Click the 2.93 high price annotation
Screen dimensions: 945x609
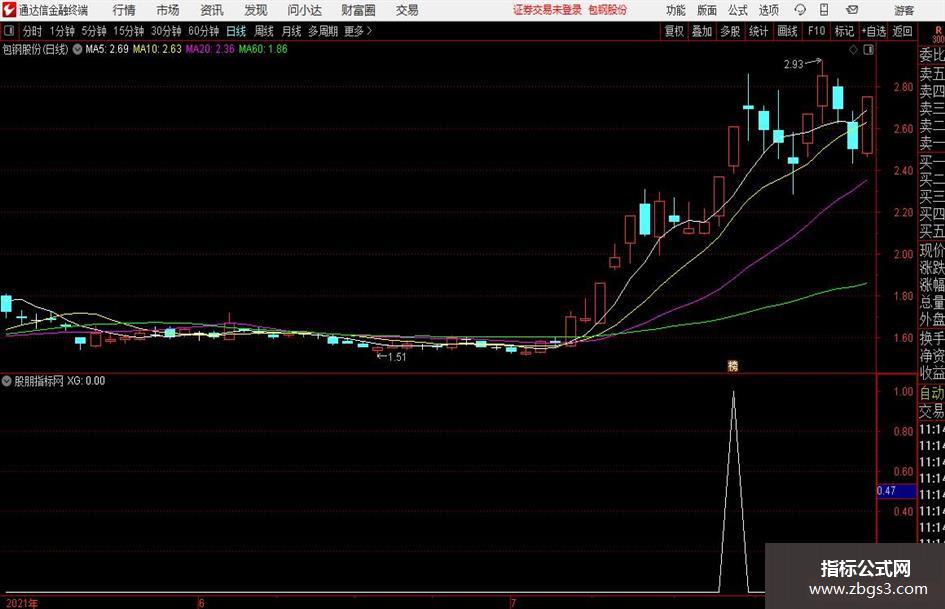click(x=793, y=64)
